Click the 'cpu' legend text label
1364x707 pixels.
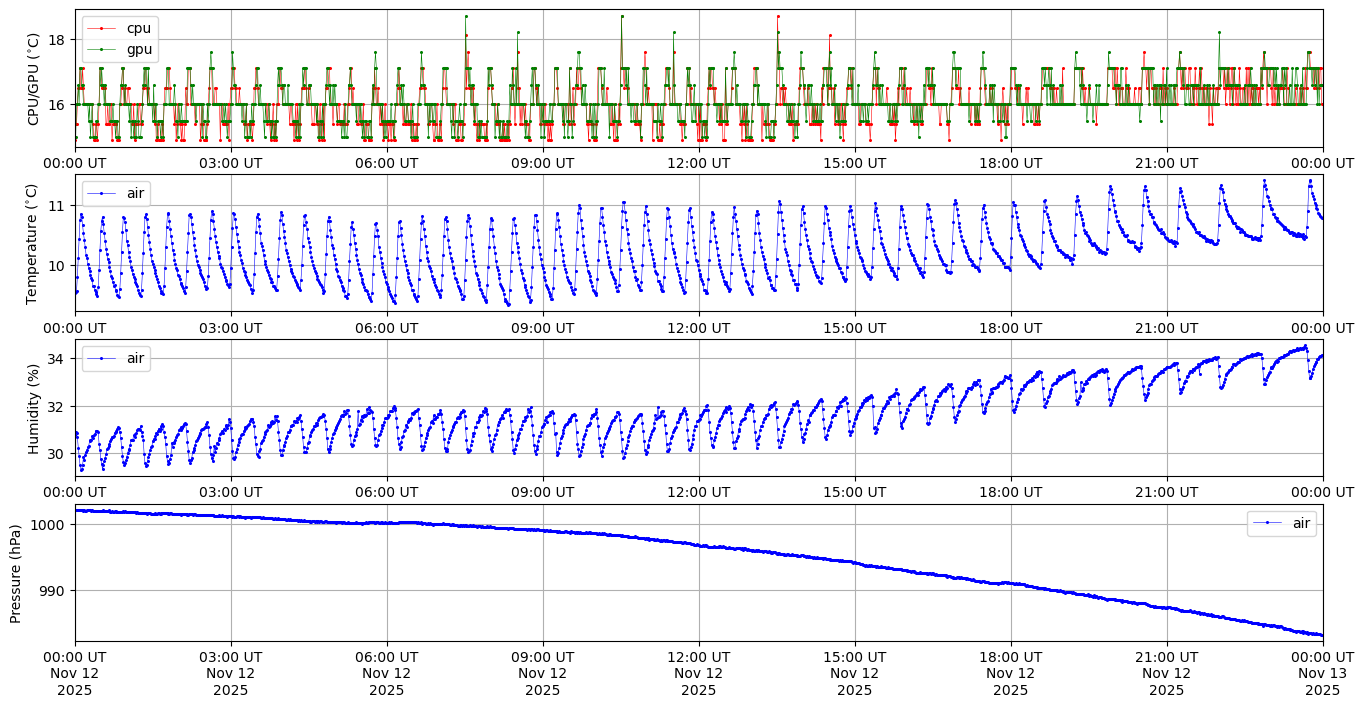[x=139, y=28]
